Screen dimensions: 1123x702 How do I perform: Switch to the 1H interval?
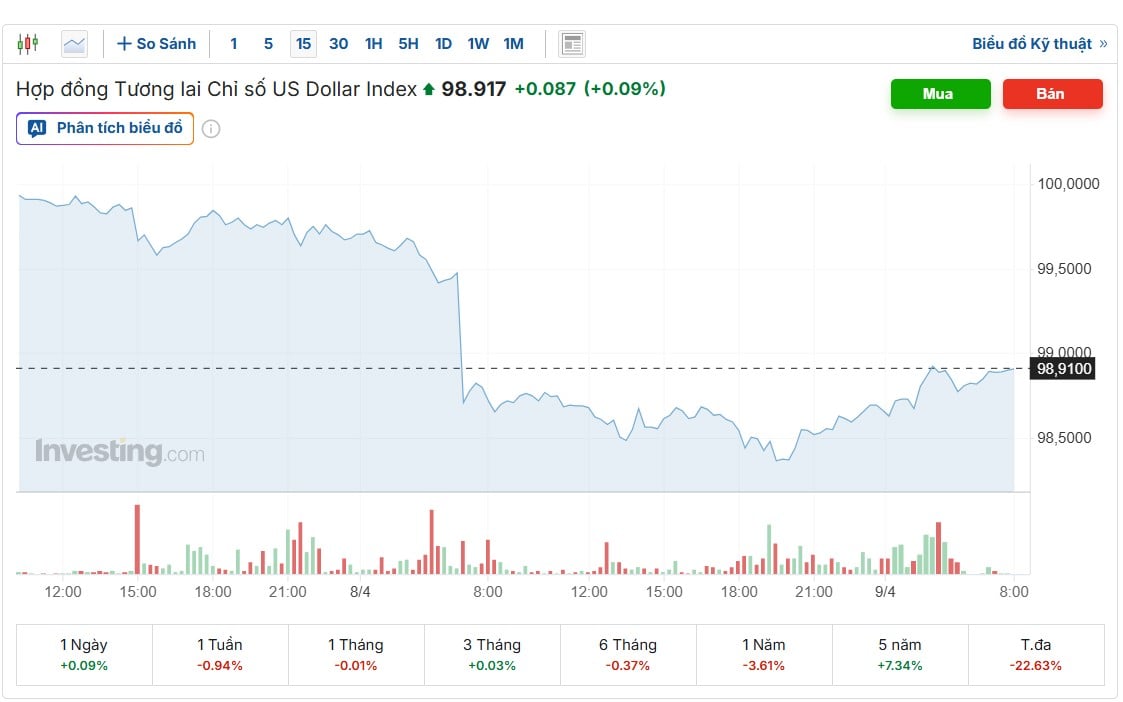(373, 43)
